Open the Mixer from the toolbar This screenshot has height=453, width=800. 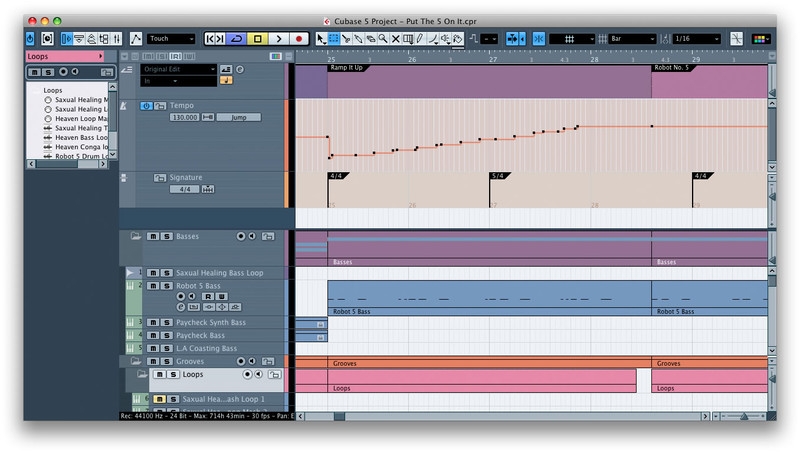coord(117,39)
